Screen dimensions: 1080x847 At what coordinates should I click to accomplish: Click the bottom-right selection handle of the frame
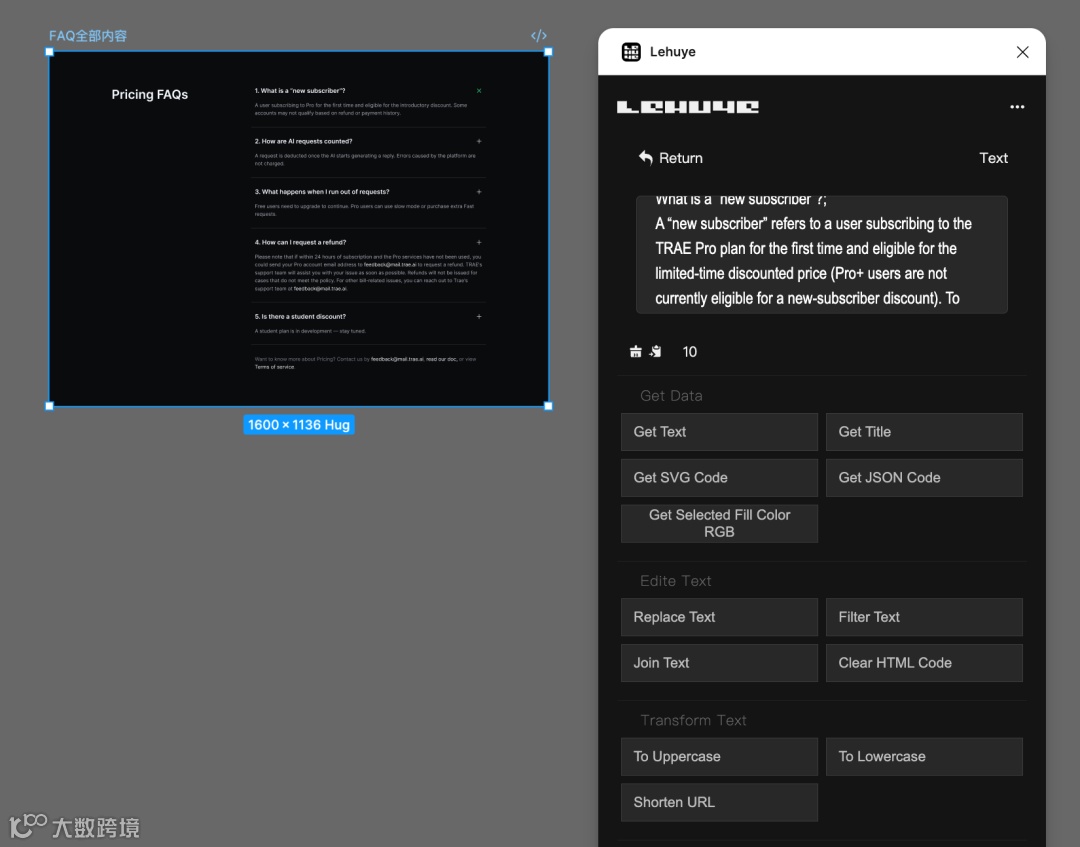point(548,406)
